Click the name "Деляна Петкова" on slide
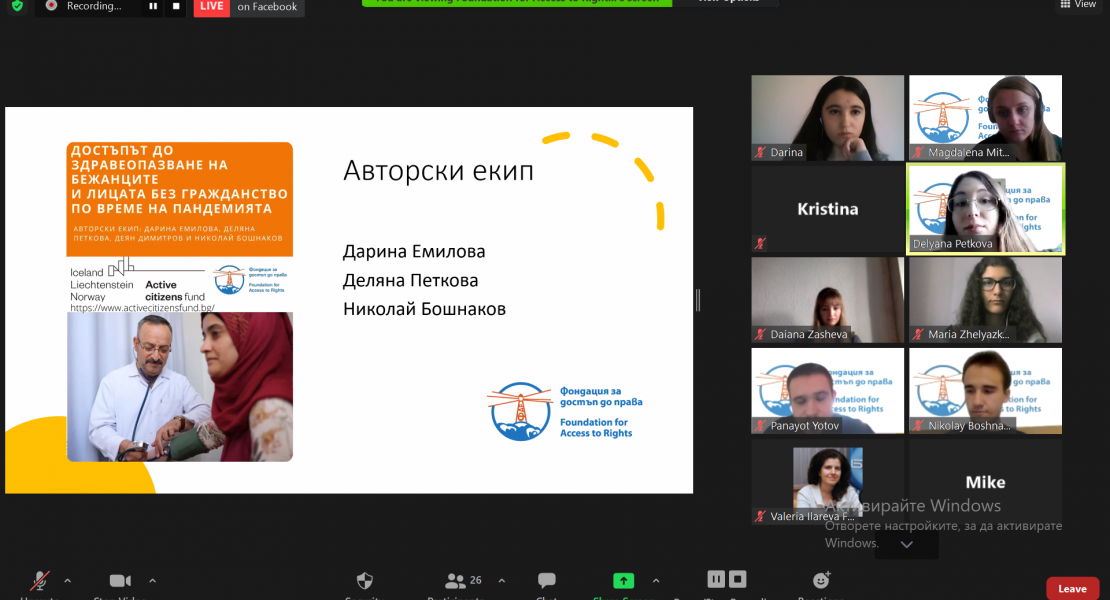1110x600 pixels. (411, 280)
